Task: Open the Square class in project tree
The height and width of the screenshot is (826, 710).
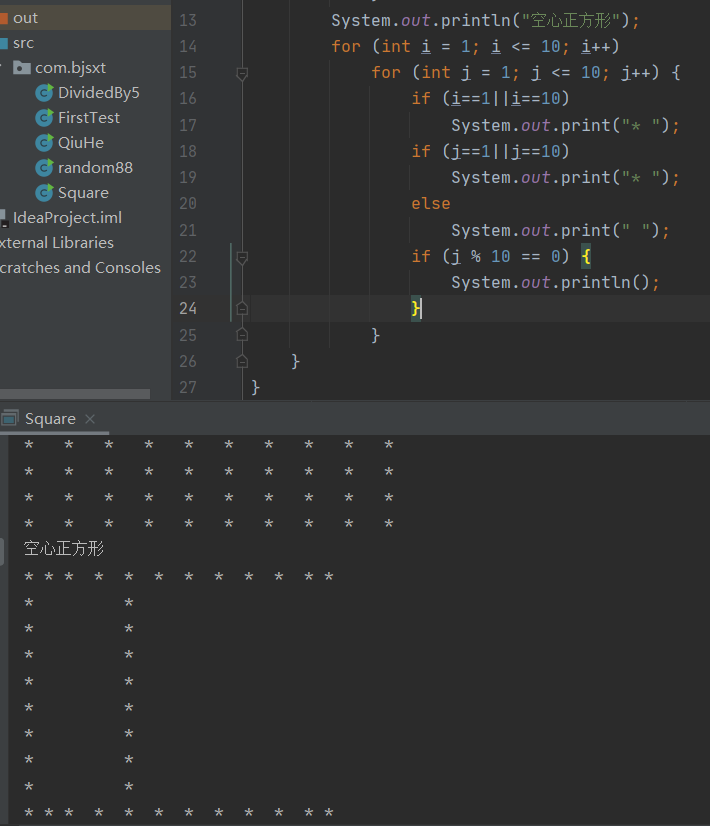Action: point(83,193)
